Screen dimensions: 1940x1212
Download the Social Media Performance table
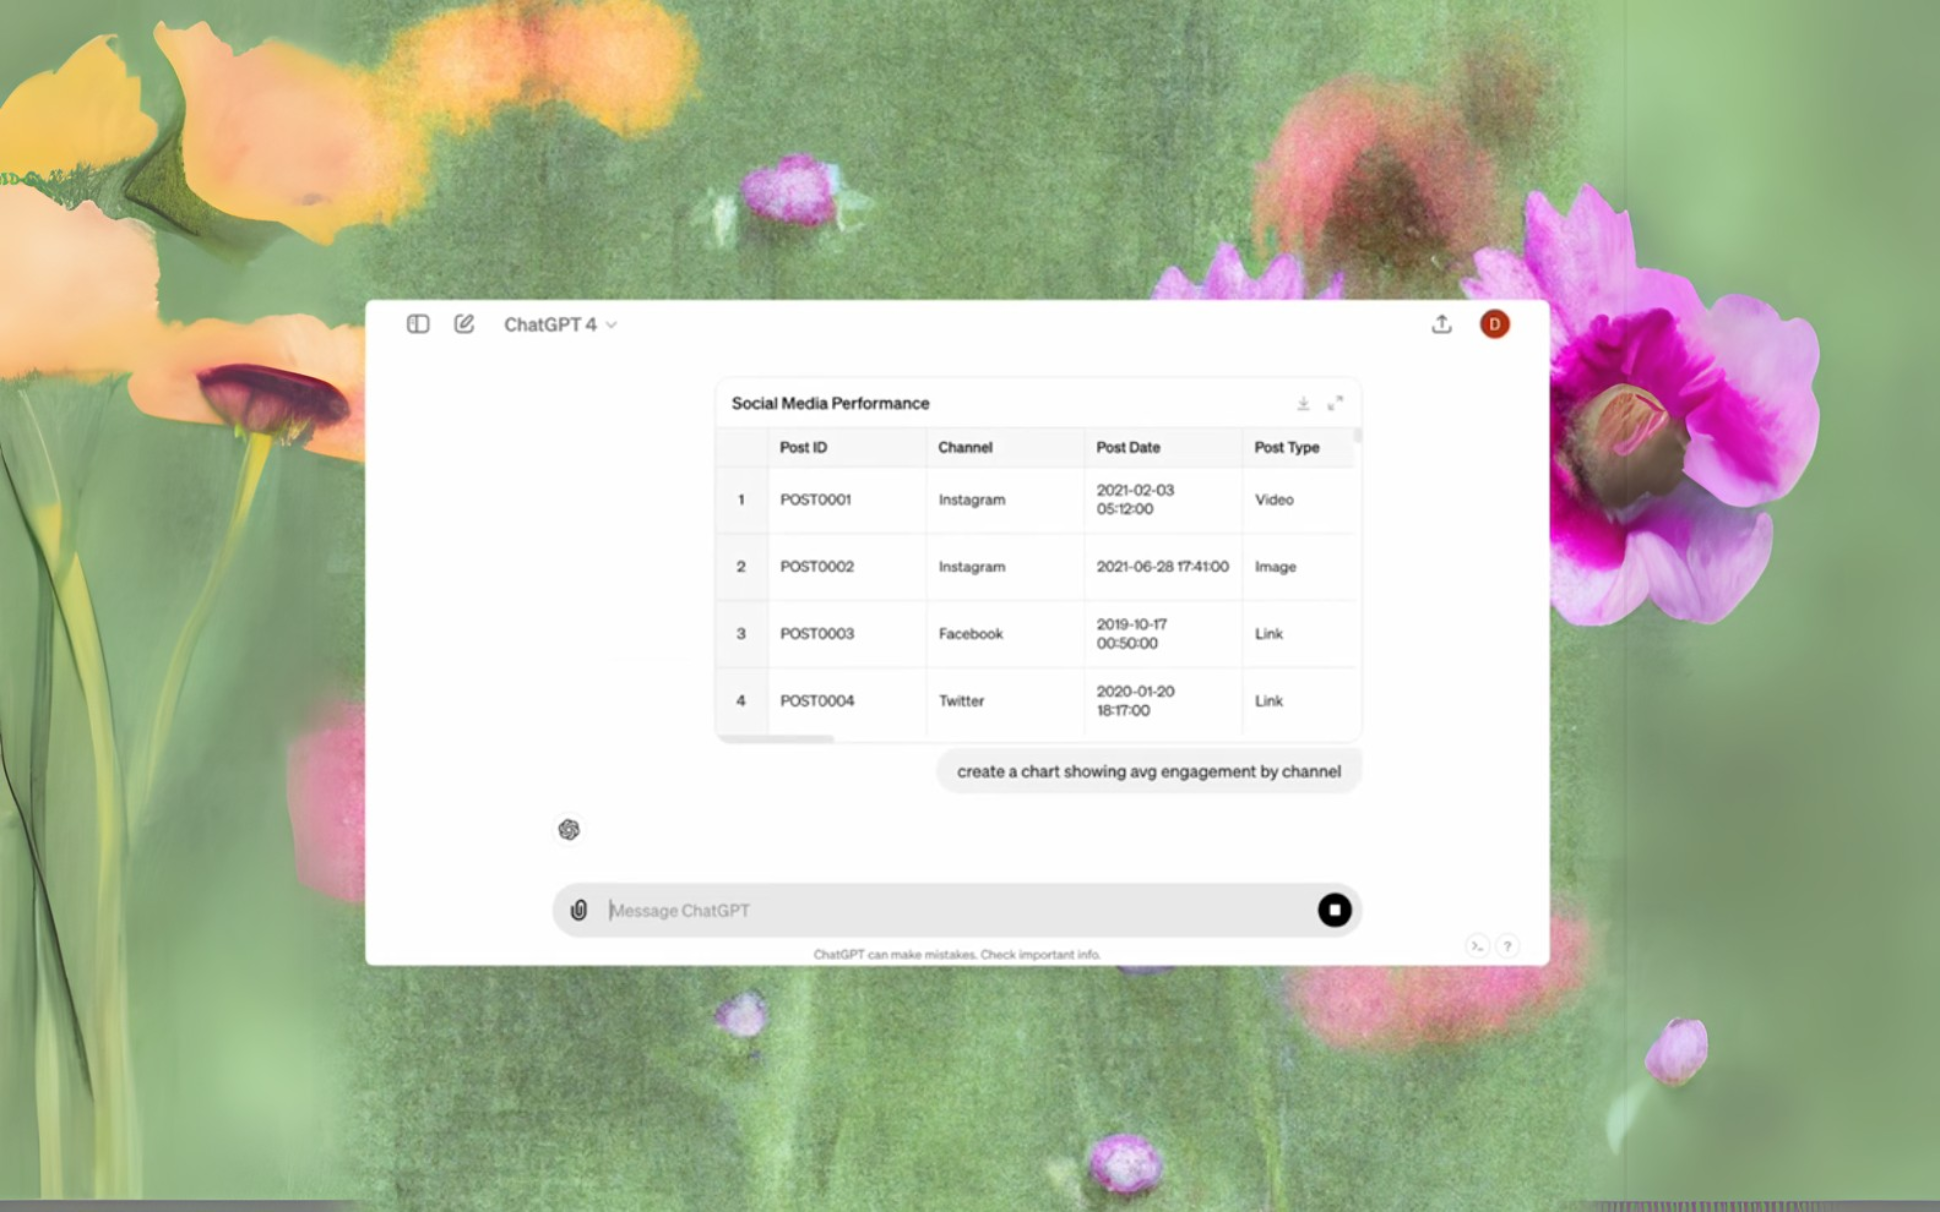pos(1303,403)
